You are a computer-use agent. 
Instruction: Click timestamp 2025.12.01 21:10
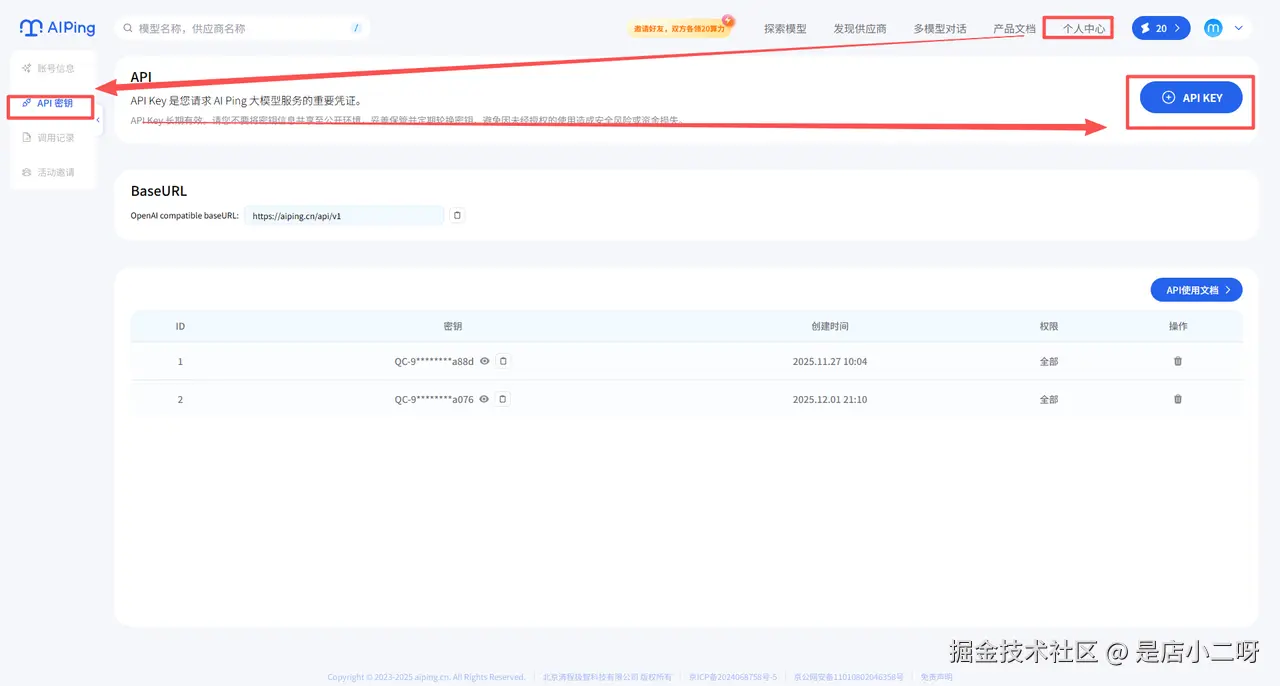tap(830, 399)
